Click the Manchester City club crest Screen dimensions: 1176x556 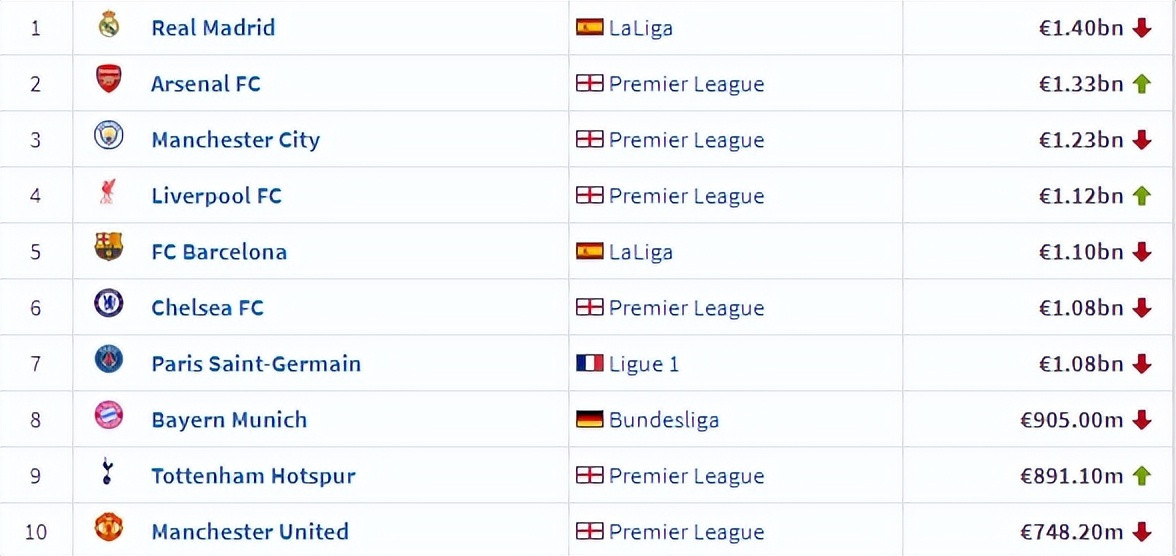point(109,137)
